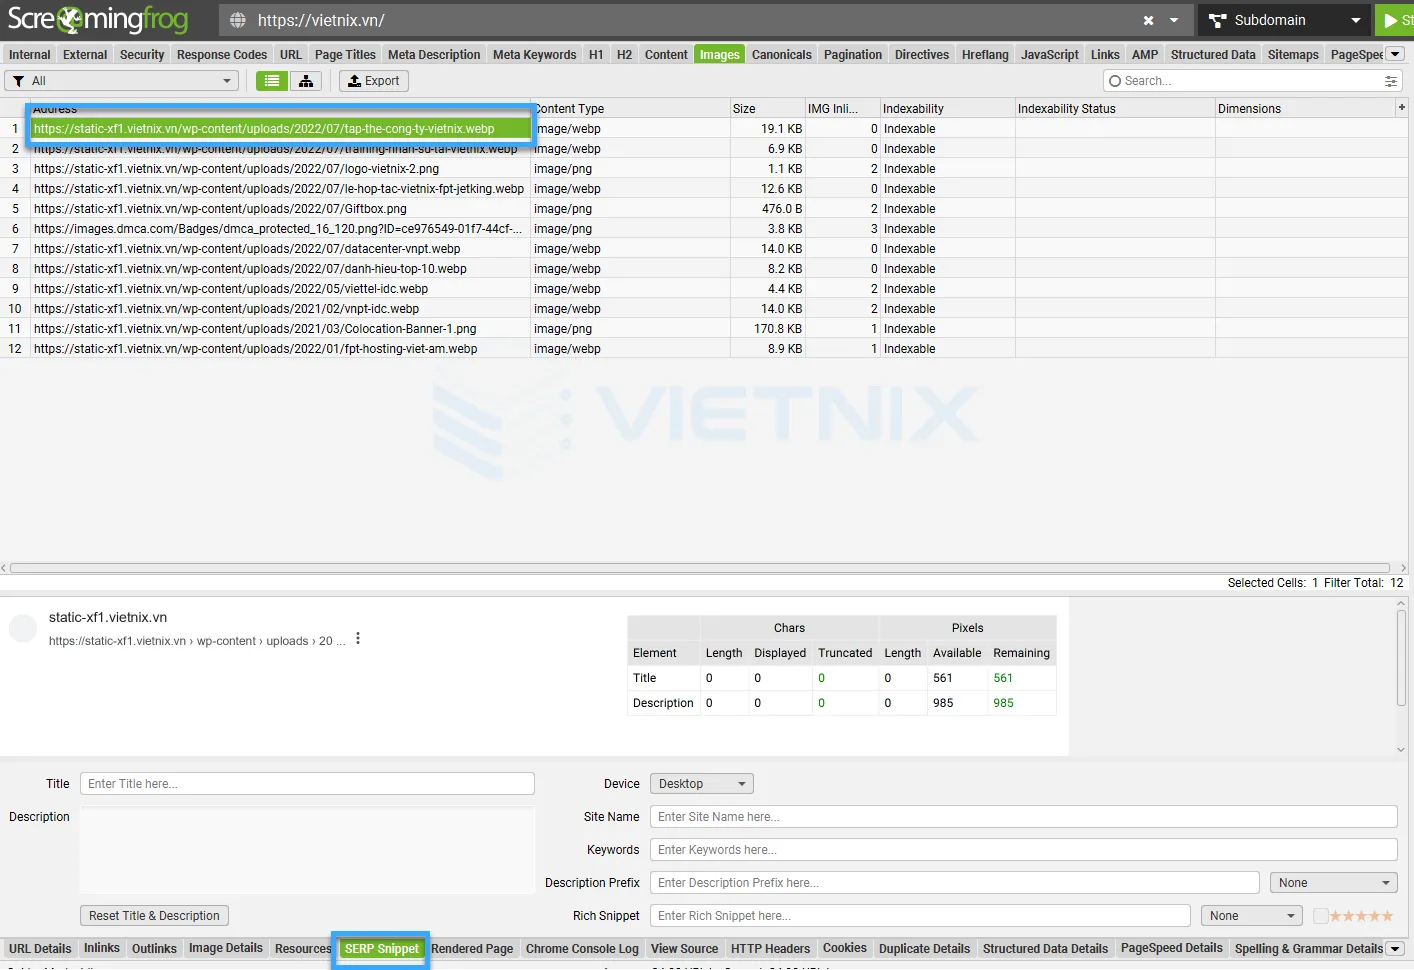Click the horizontal scrollbar under the table
Image resolution: width=1414 pixels, height=970 pixels.
click(700, 568)
